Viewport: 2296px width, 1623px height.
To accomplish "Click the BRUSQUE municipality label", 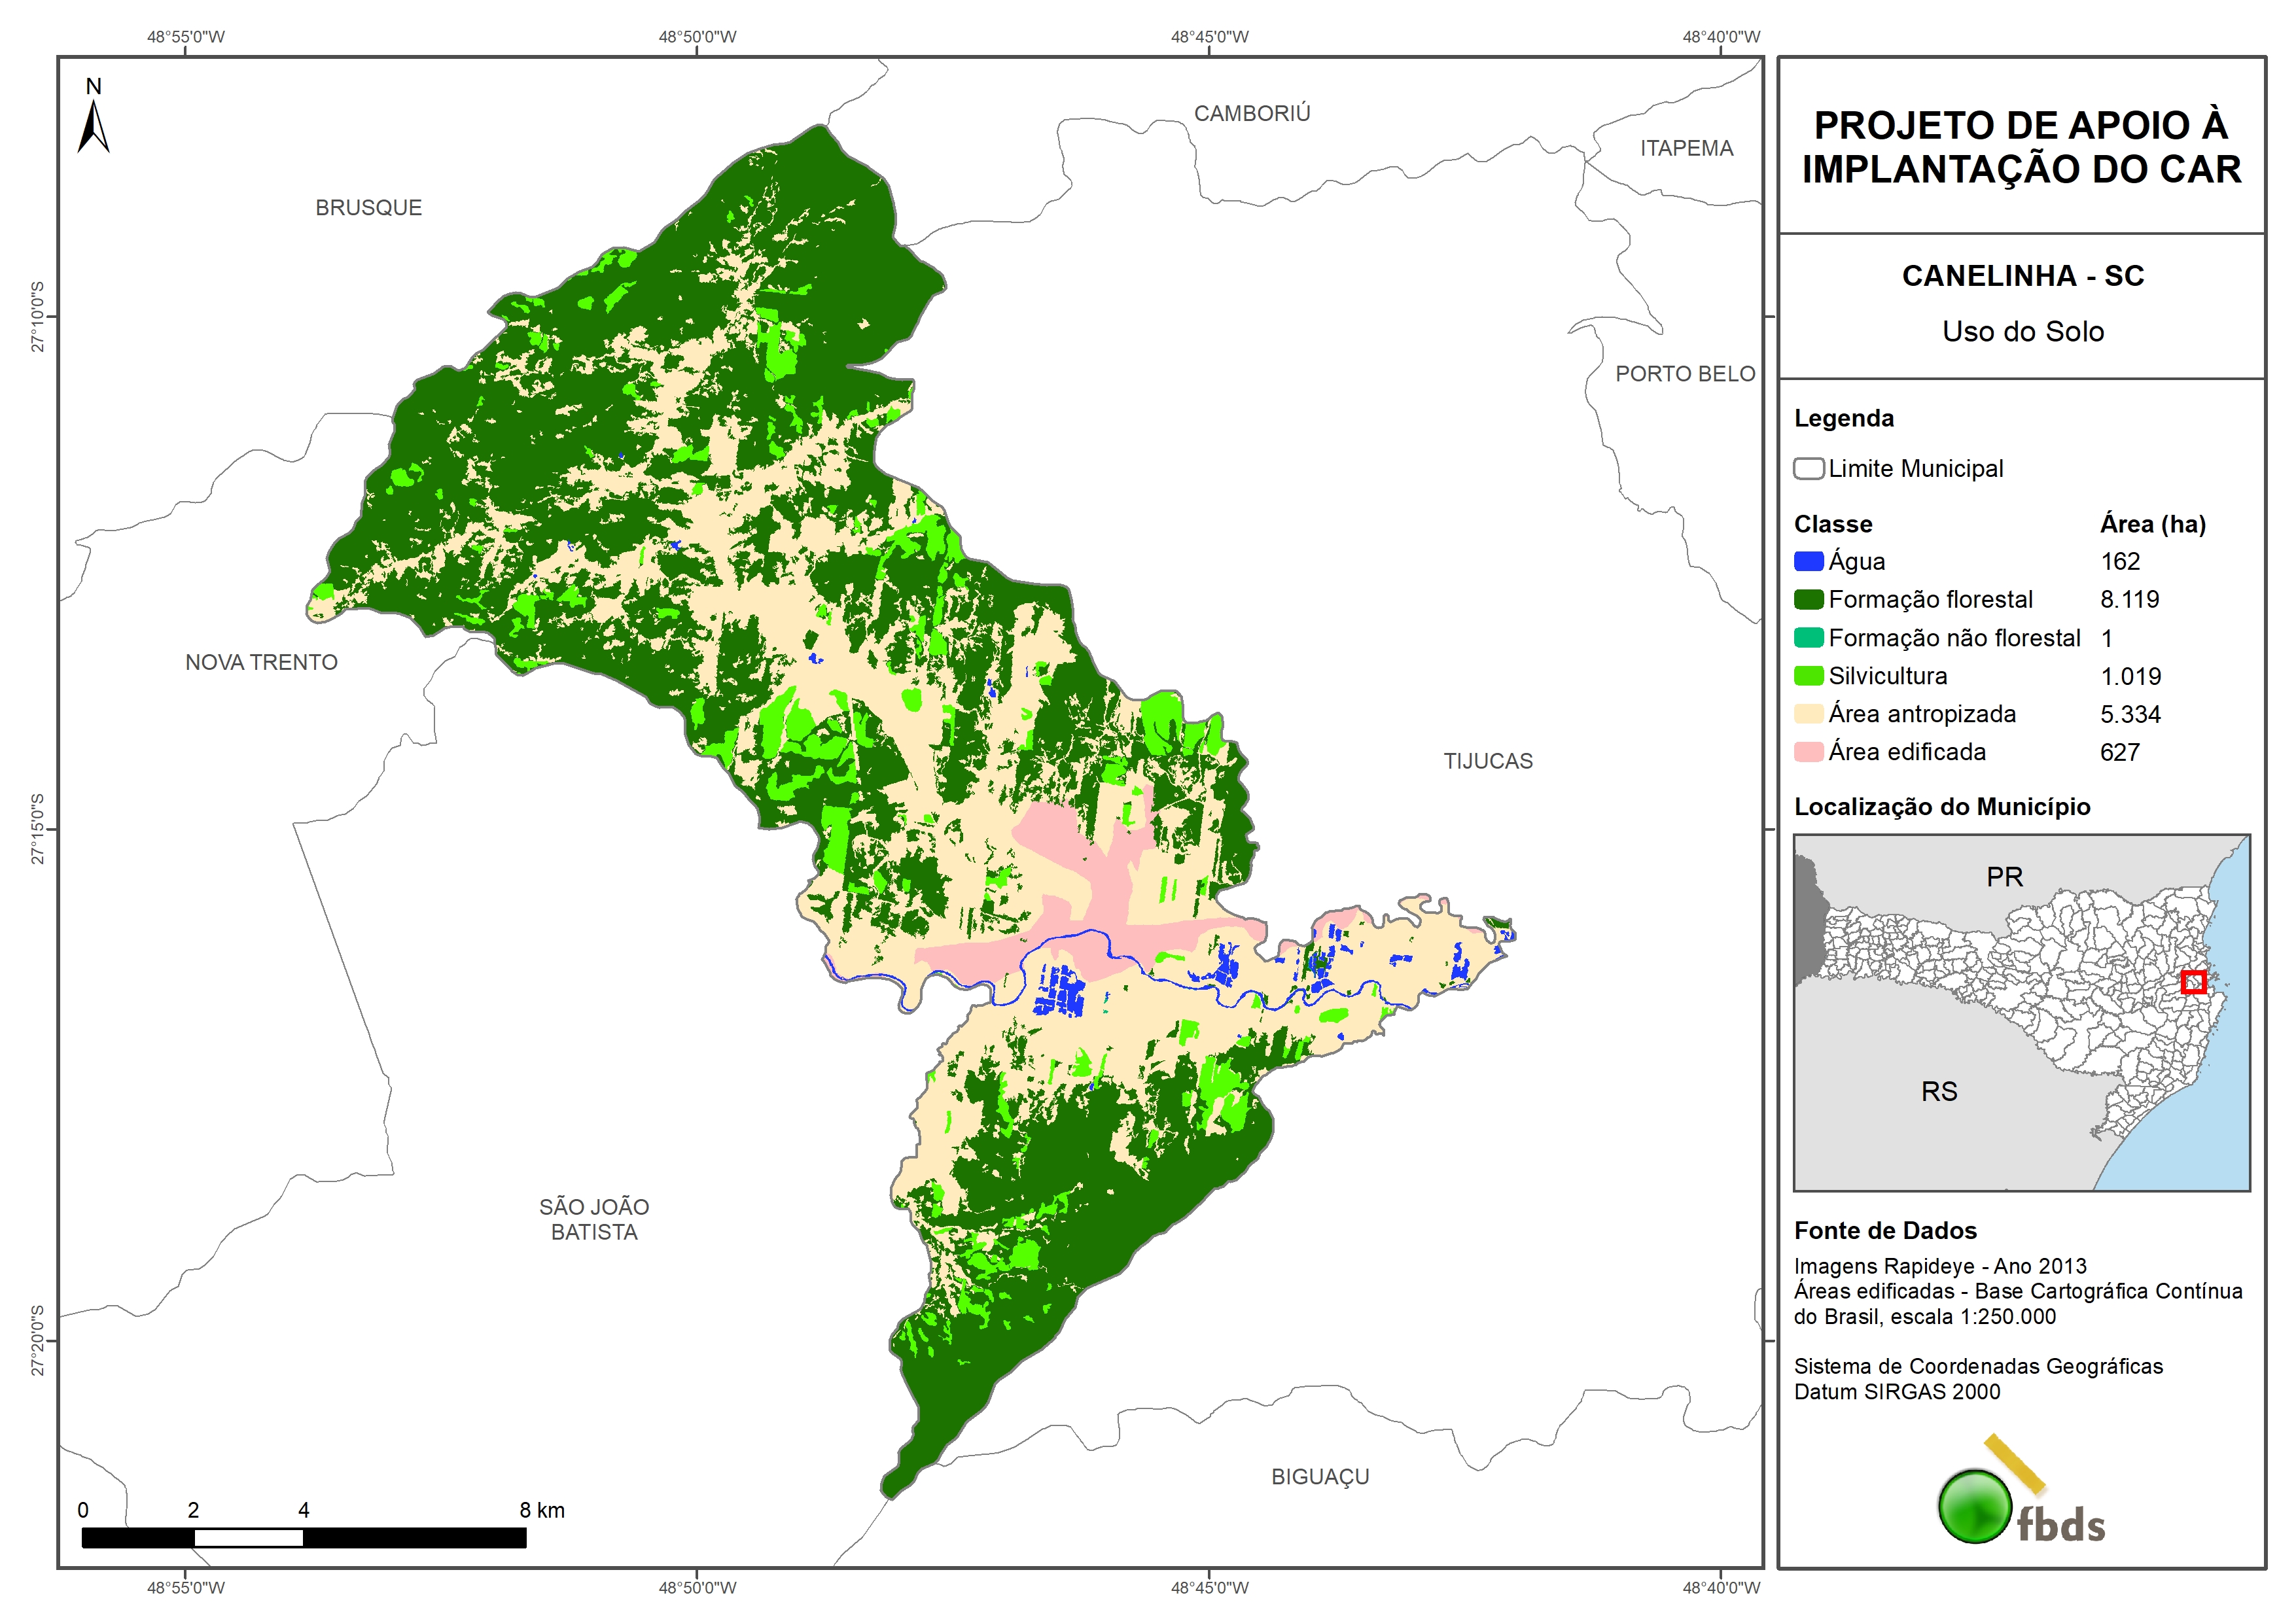I will pos(368,208).
